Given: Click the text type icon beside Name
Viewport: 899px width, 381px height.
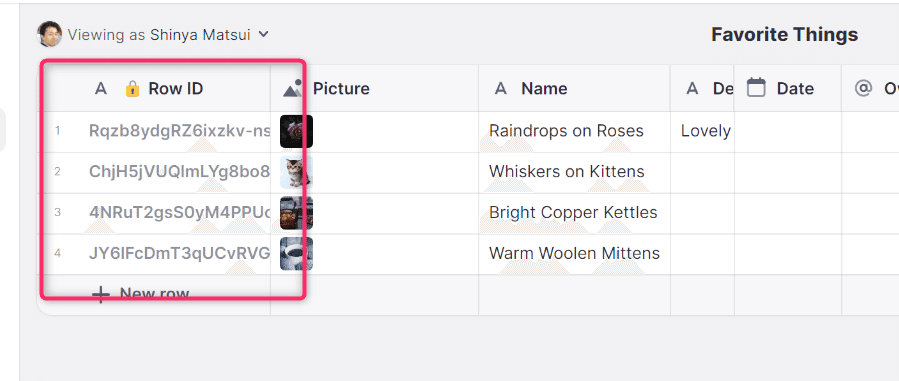Looking at the screenshot, I should (x=501, y=88).
